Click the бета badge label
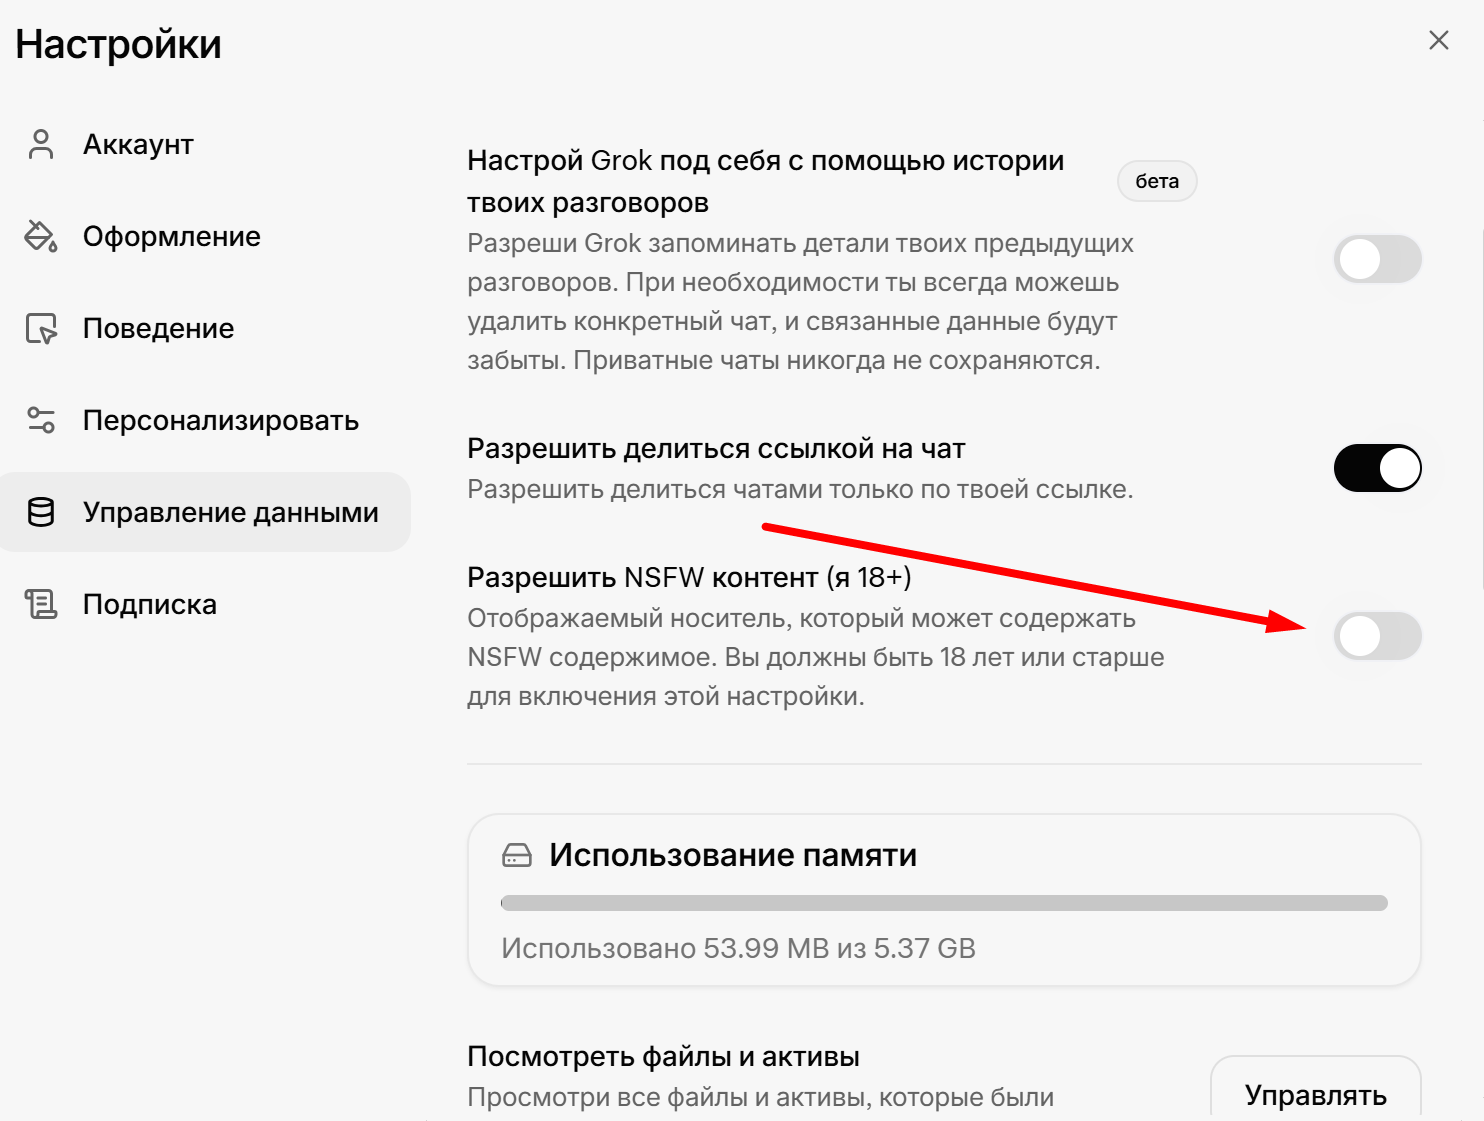The width and height of the screenshot is (1484, 1121). [x=1157, y=181]
